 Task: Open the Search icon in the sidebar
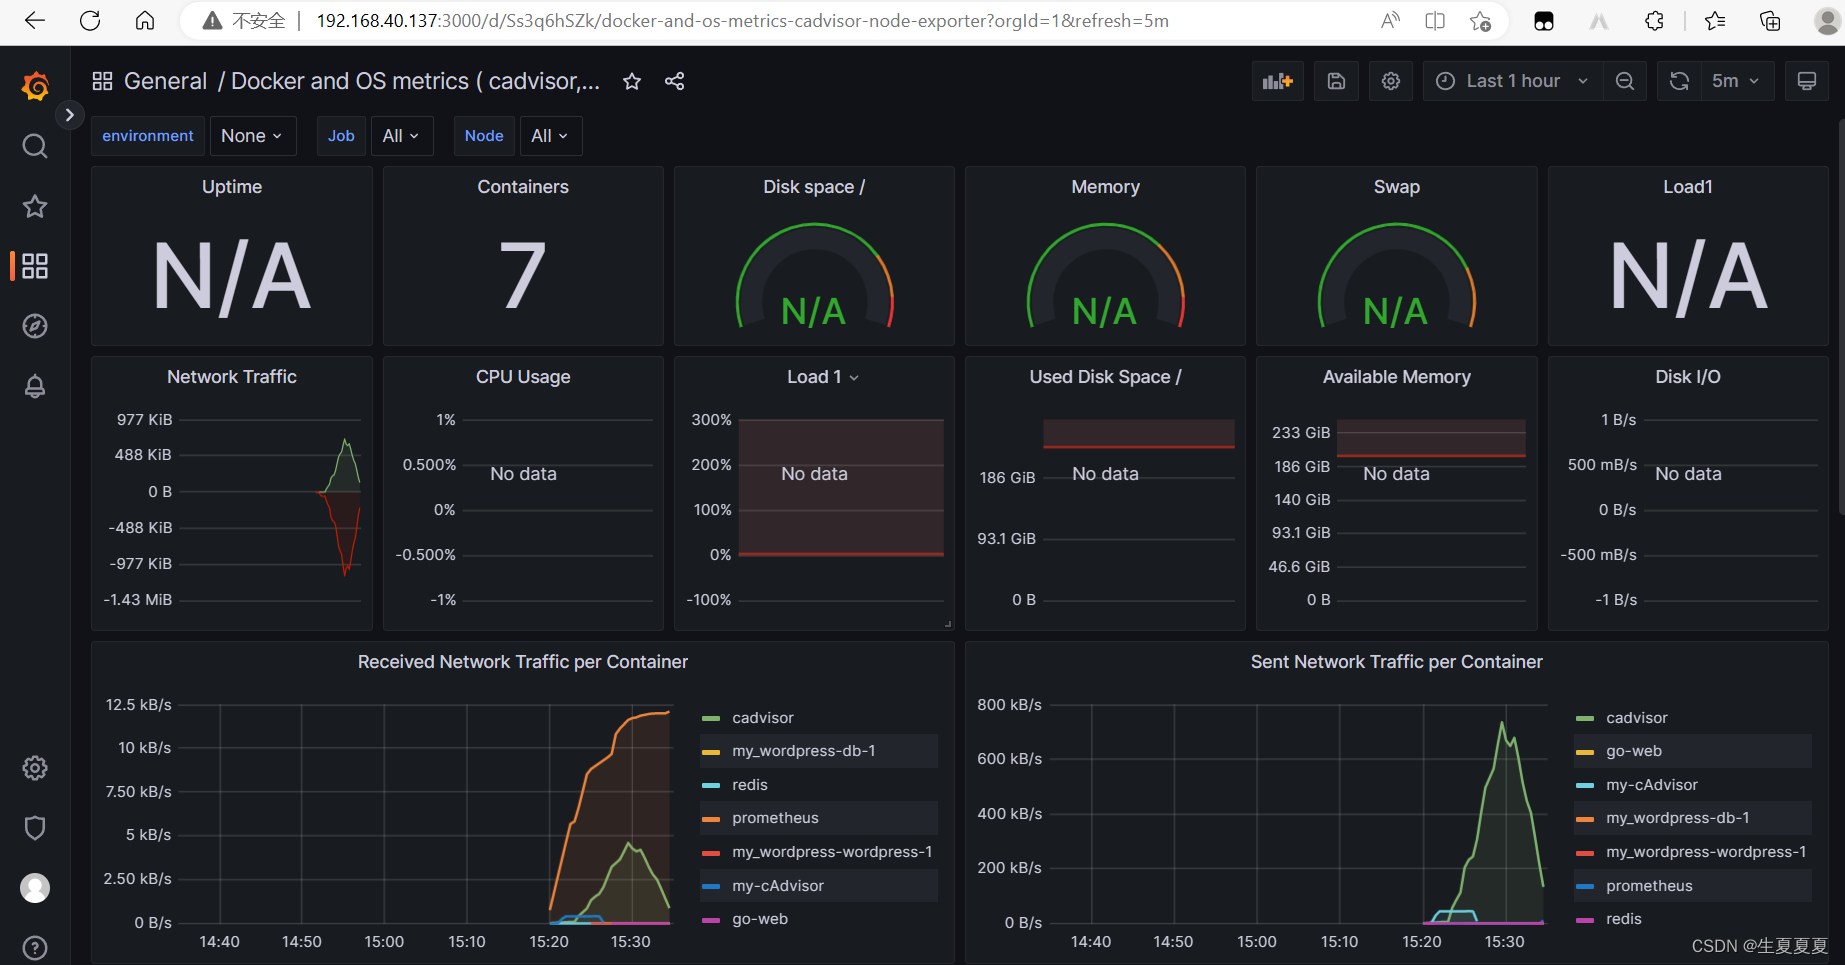click(34, 146)
